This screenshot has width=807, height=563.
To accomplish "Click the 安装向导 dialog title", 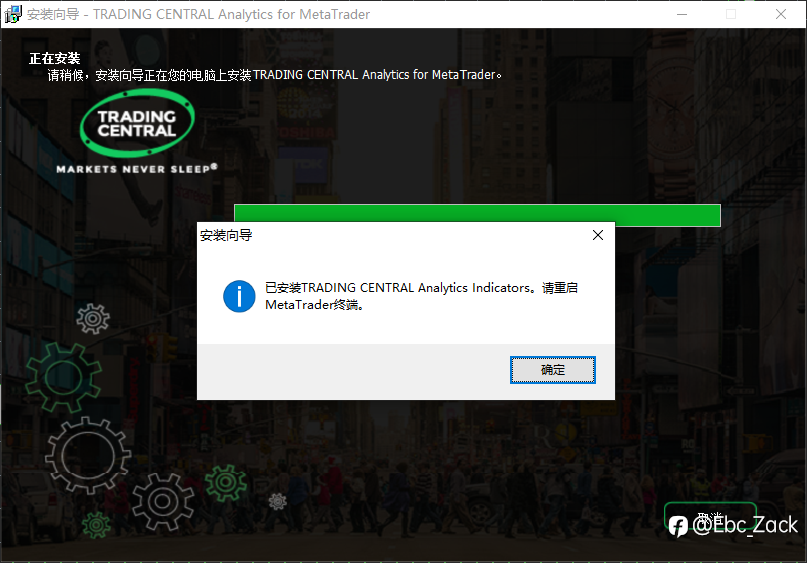I will click(226, 236).
